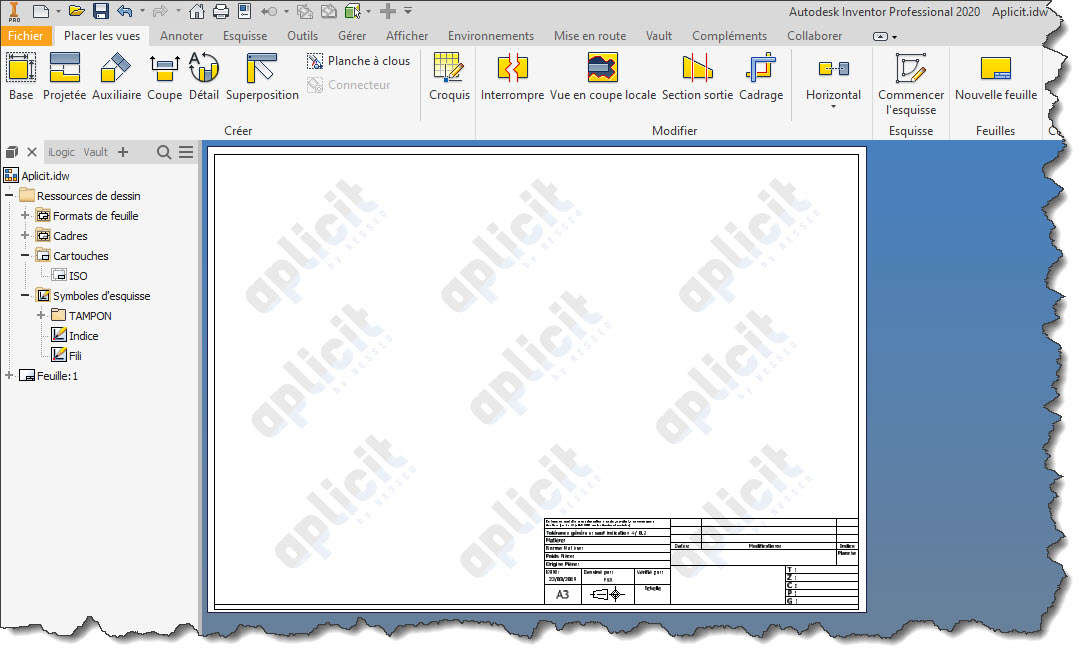Open the Environnements tab

click(x=491, y=35)
